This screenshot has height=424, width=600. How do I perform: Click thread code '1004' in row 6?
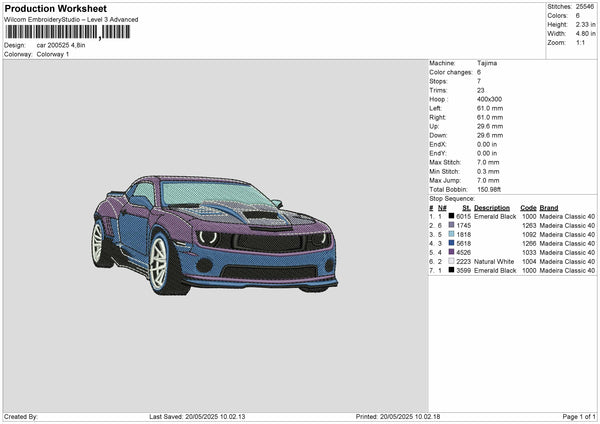529,262
